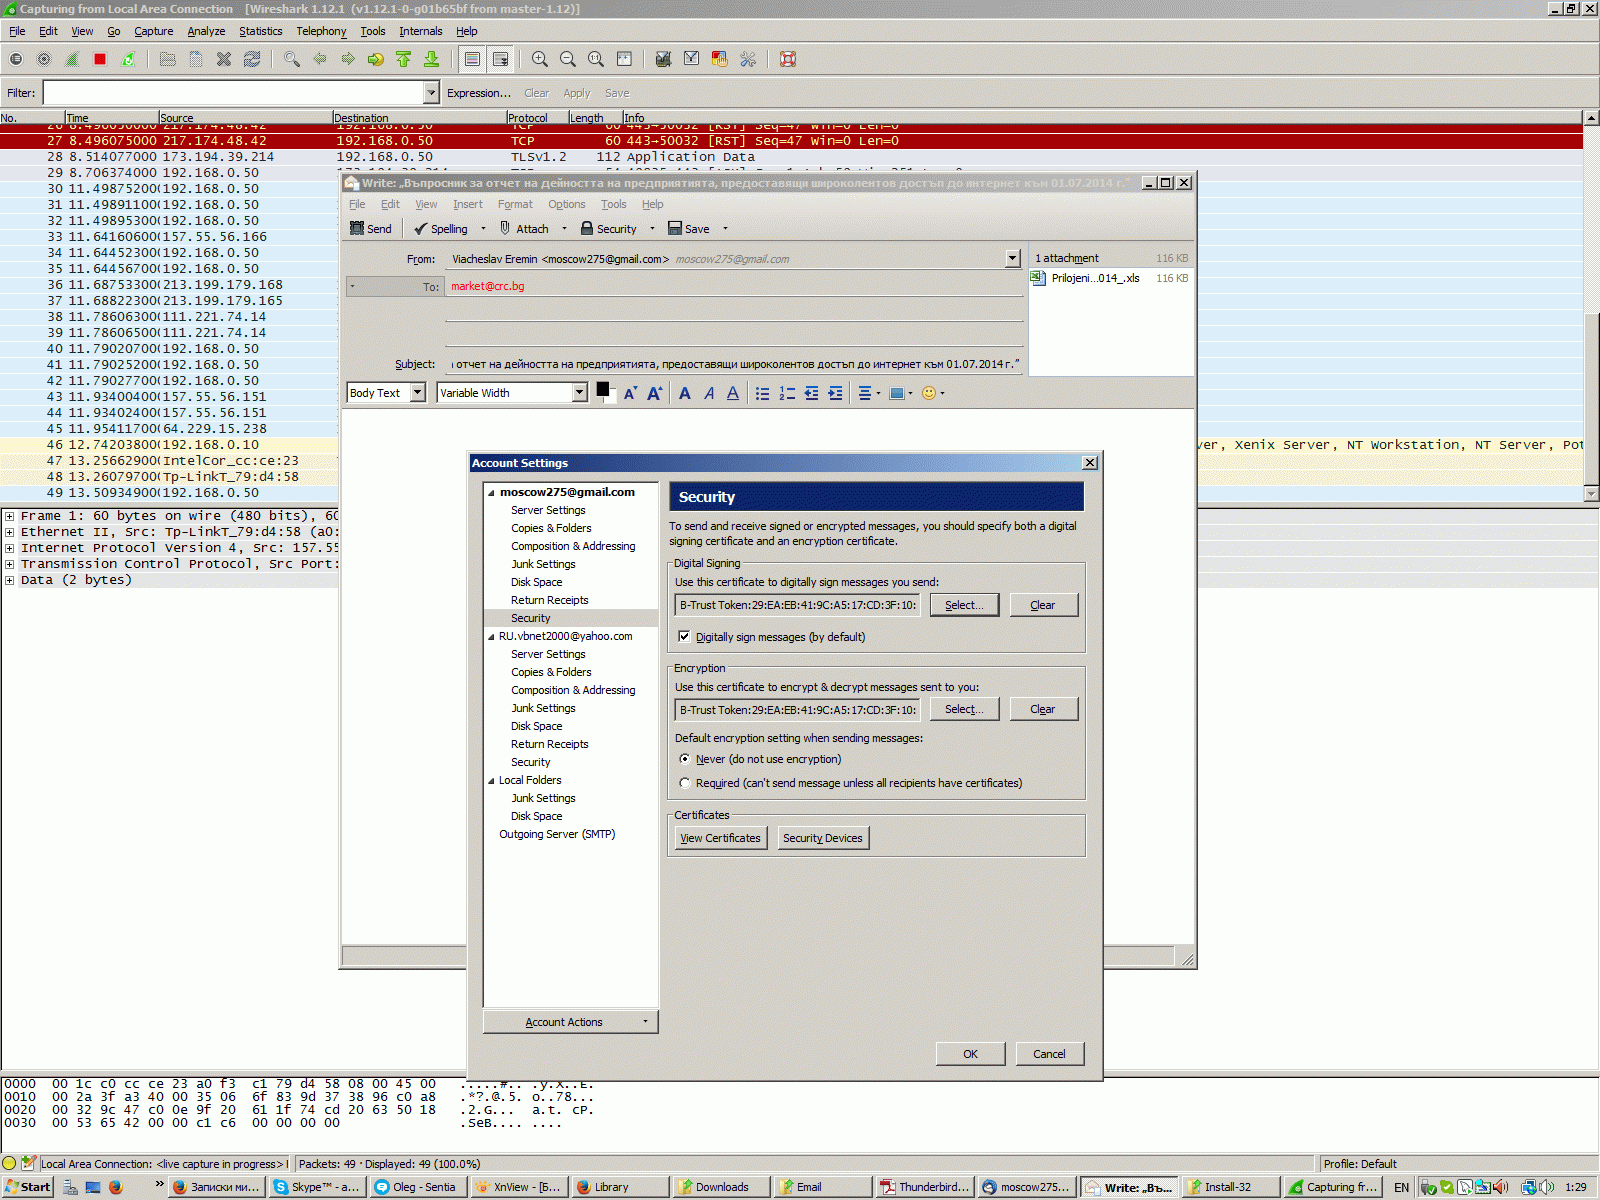Click Save disk icon in Write window

(x=688, y=229)
